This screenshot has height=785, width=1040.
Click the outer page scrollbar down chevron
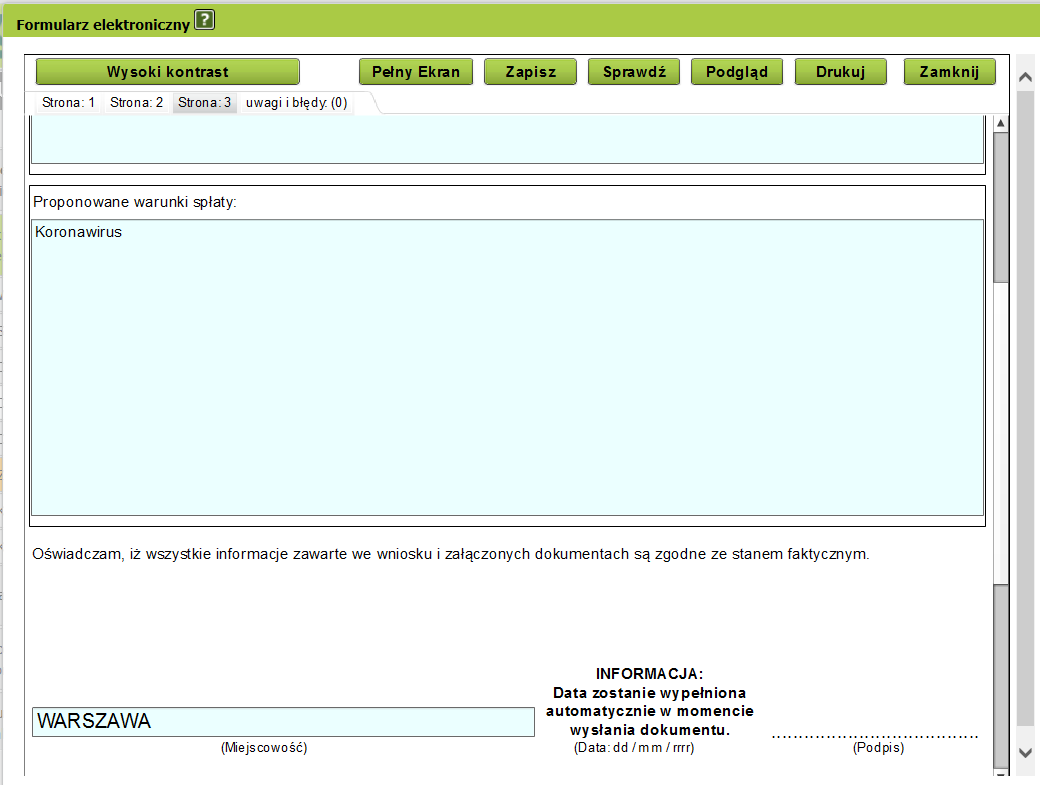[x=1025, y=751]
